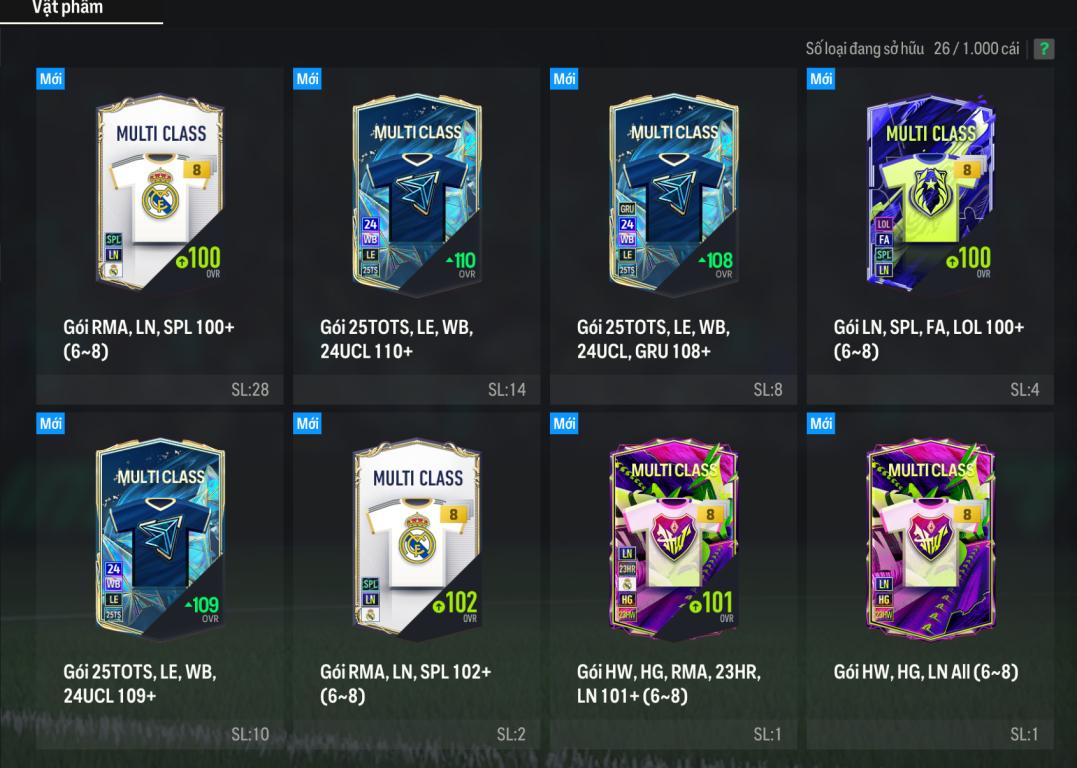Select the 25TOTS 110+ Multi Class pack image
The width and height of the screenshot is (1077, 768).
[x=417, y=194]
